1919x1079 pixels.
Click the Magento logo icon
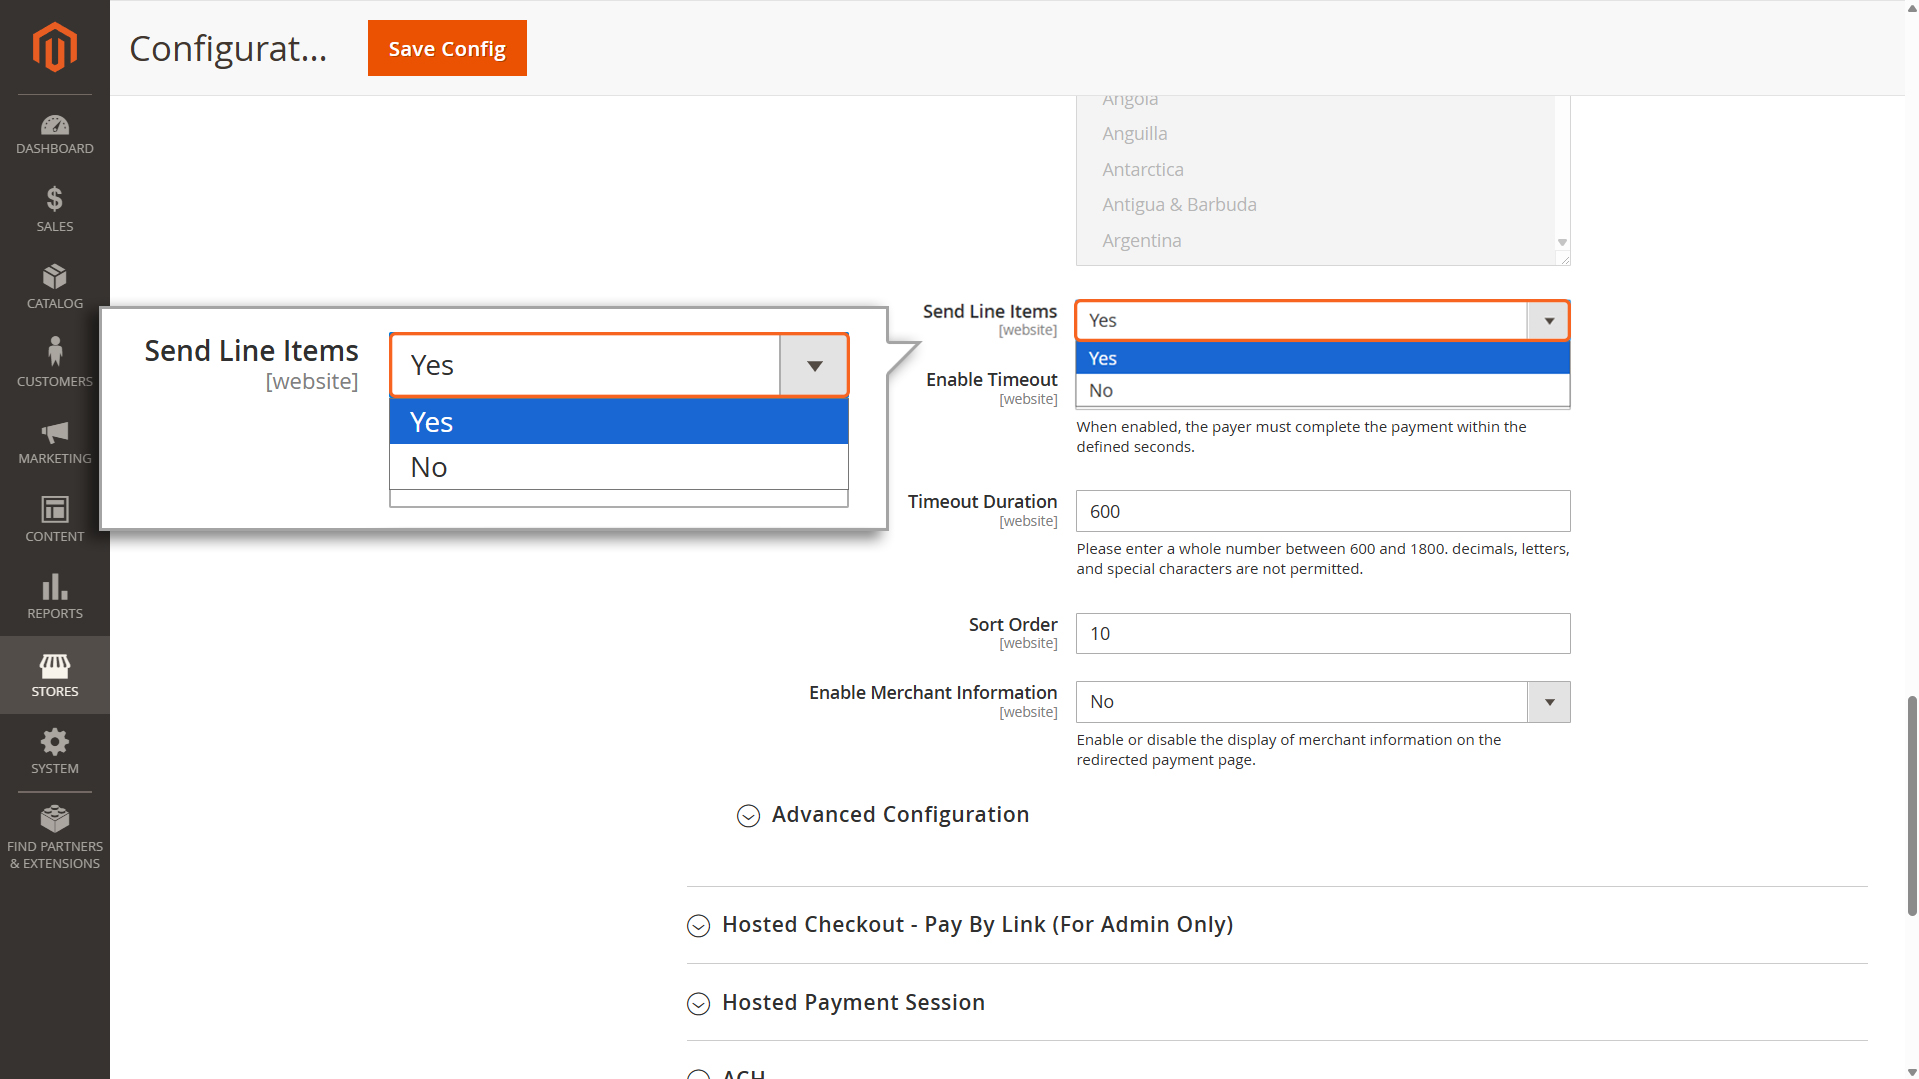54,47
